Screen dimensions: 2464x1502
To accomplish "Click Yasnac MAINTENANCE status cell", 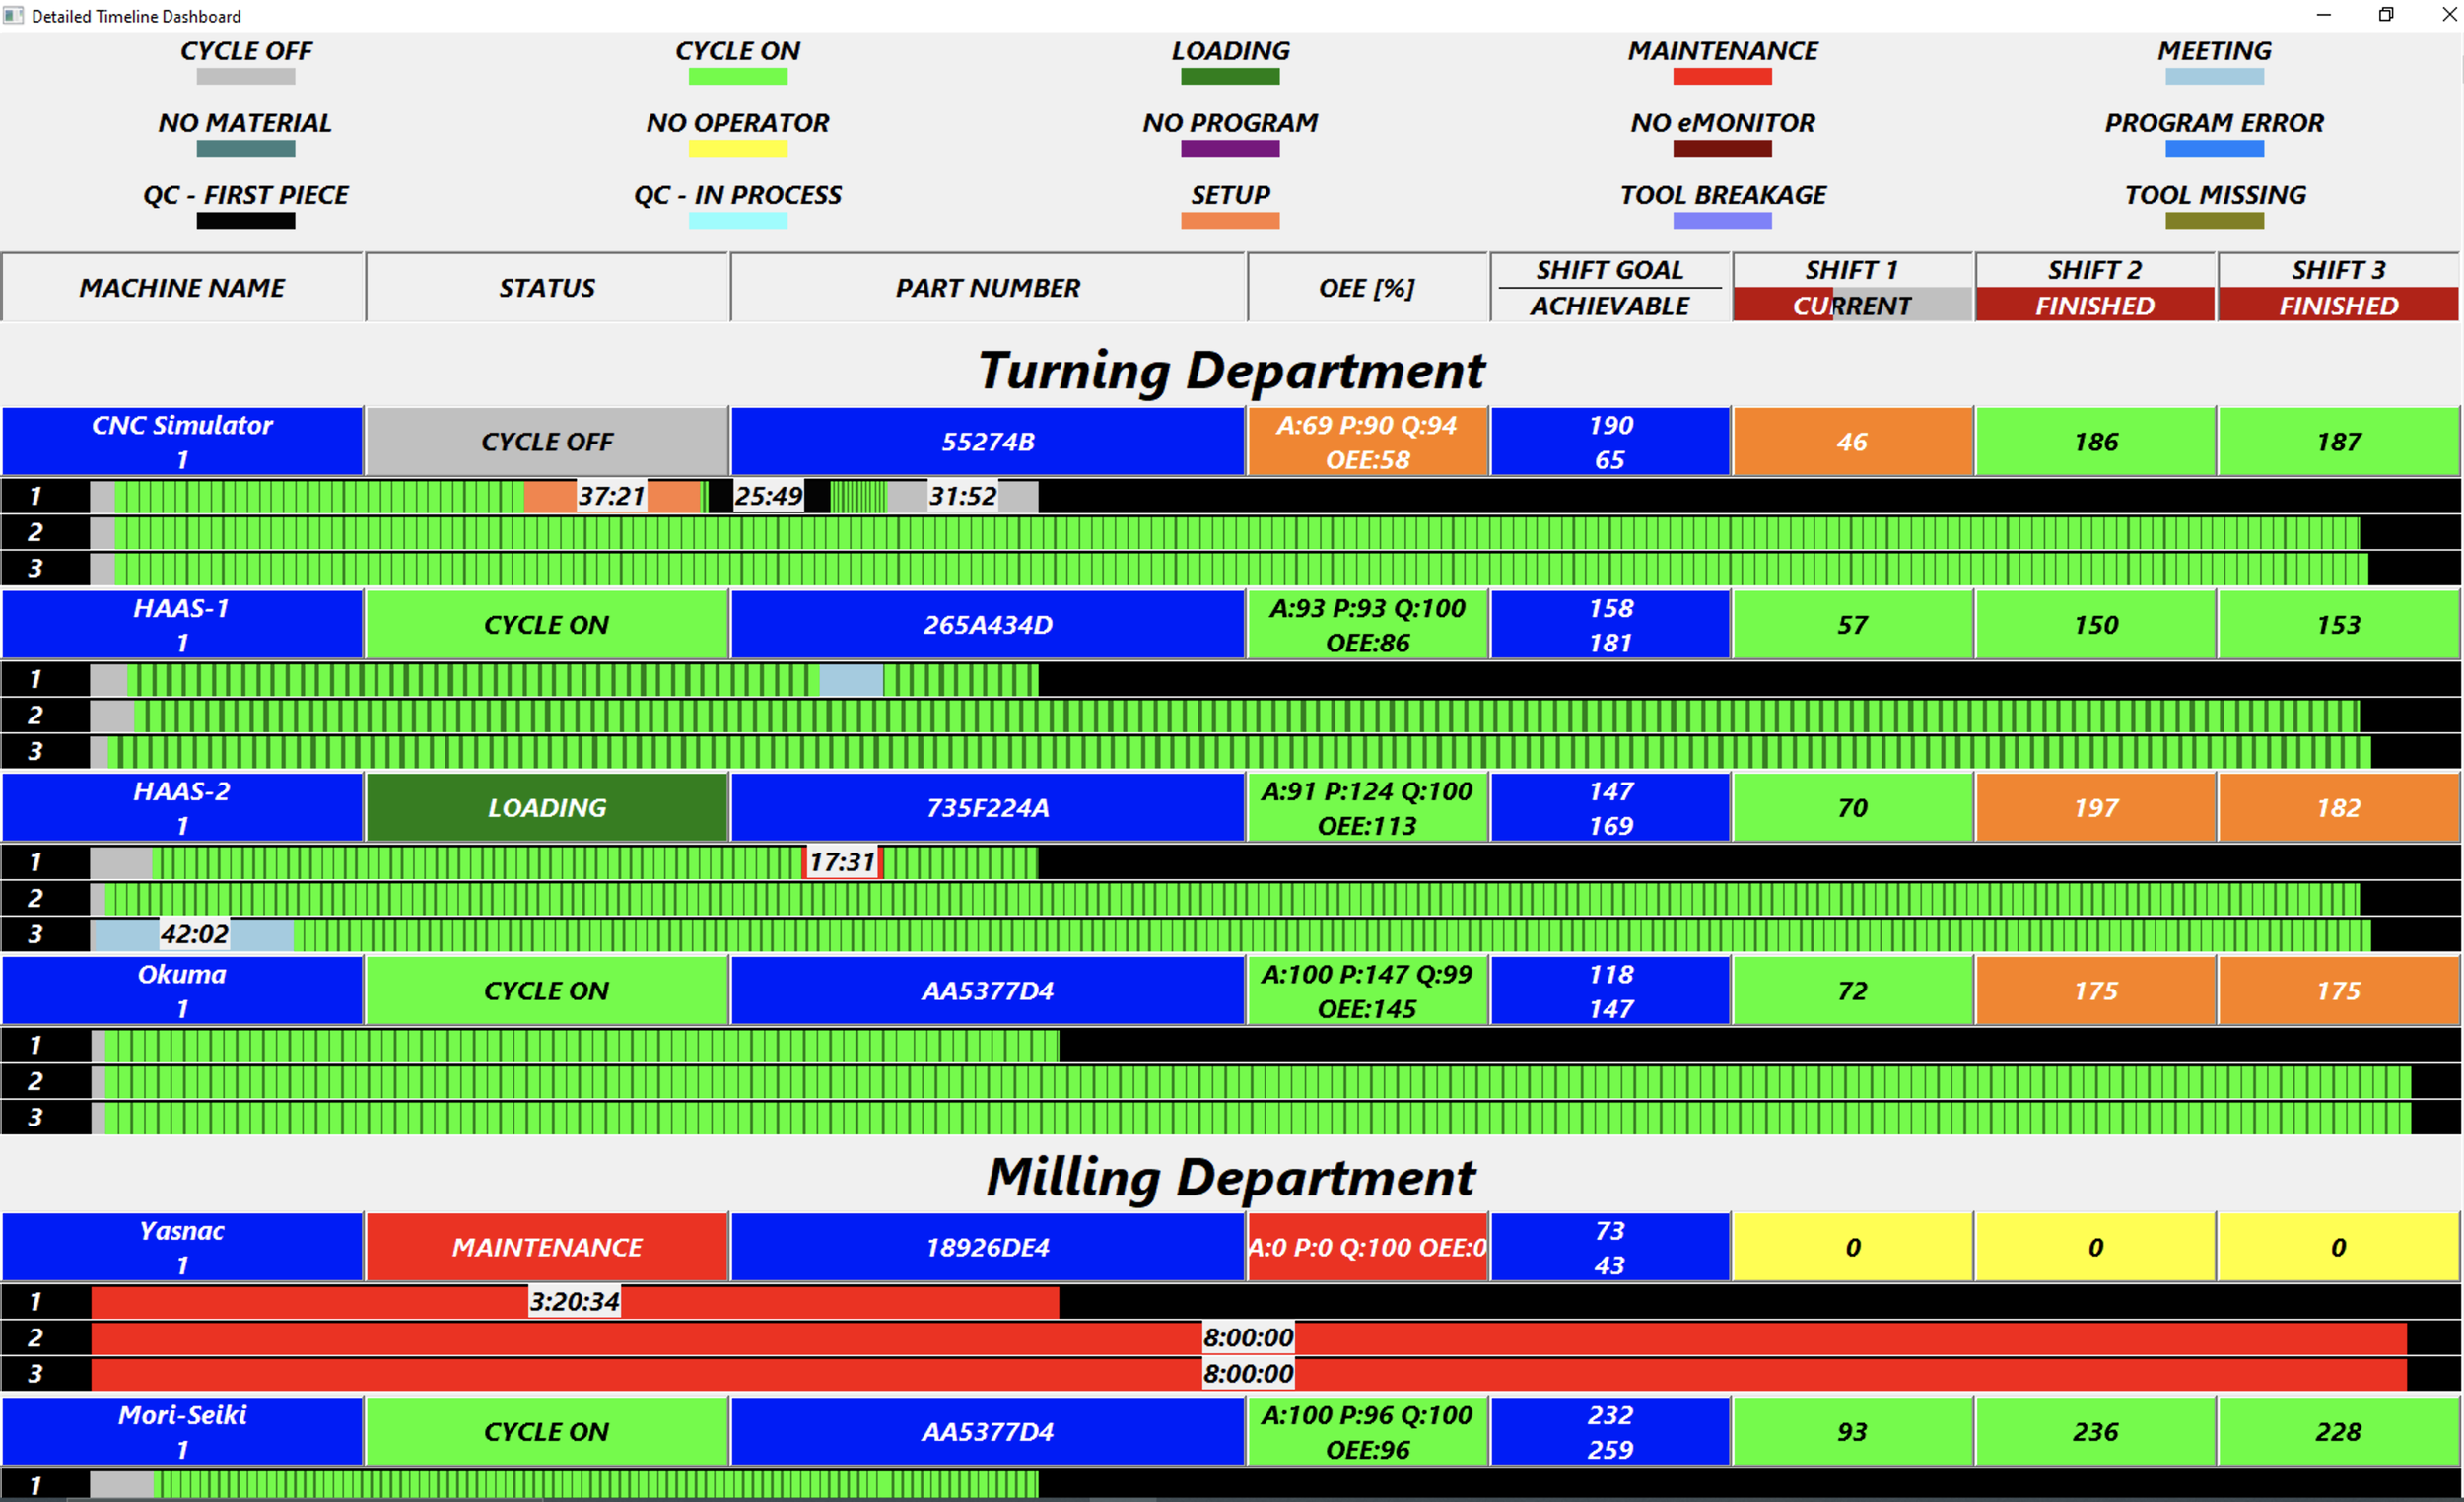I will tap(547, 1247).
